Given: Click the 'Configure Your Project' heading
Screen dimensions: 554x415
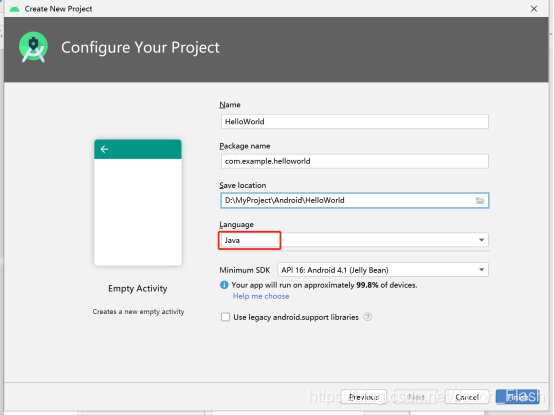Looking at the screenshot, I should (x=140, y=48).
